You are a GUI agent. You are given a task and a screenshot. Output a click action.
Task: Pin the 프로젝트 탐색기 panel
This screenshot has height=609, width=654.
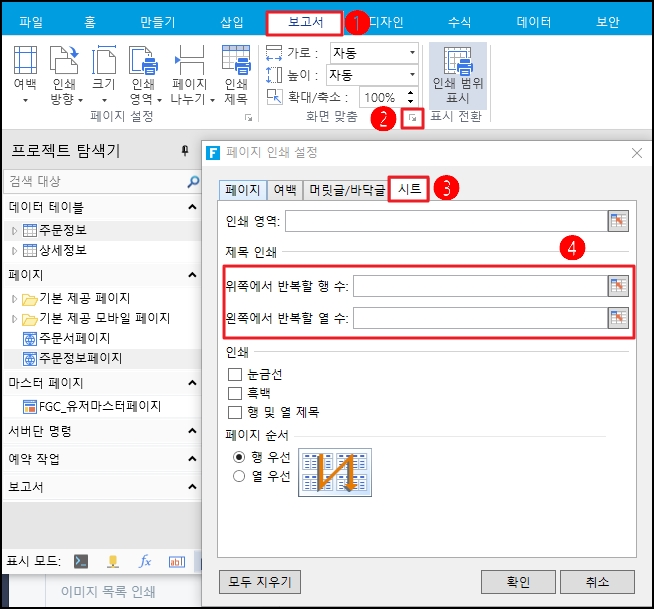185,150
